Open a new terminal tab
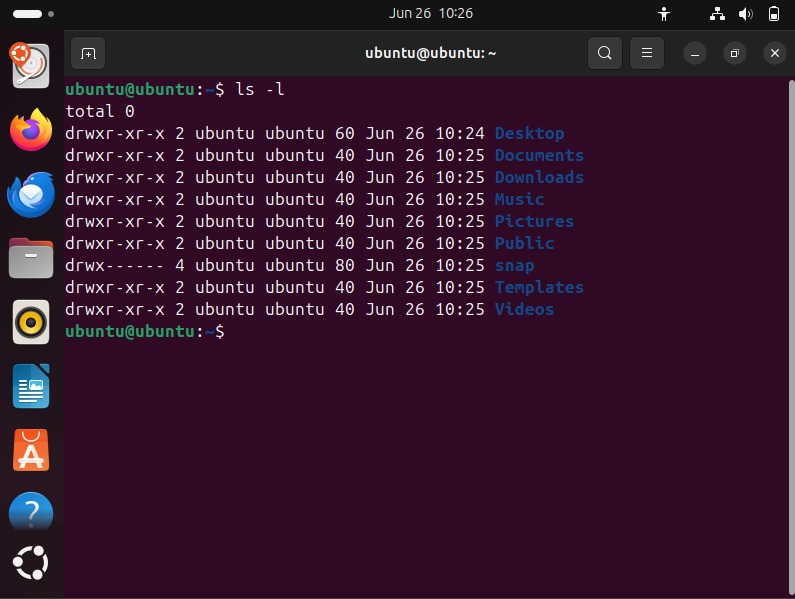The height and width of the screenshot is (599, 795). [x=88, y=53]
